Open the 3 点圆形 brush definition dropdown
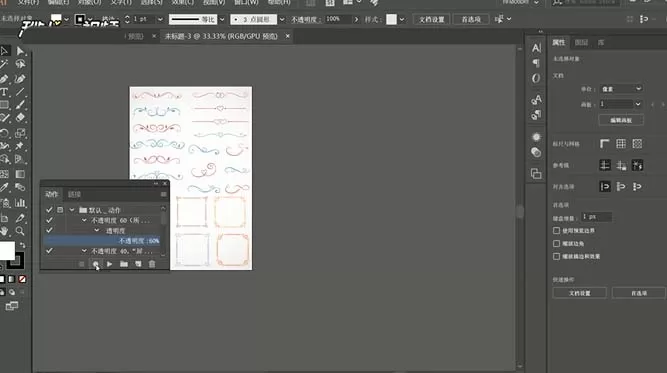This screenshot has height=373, width=667. pyautogui.click(x=282, y=19)
